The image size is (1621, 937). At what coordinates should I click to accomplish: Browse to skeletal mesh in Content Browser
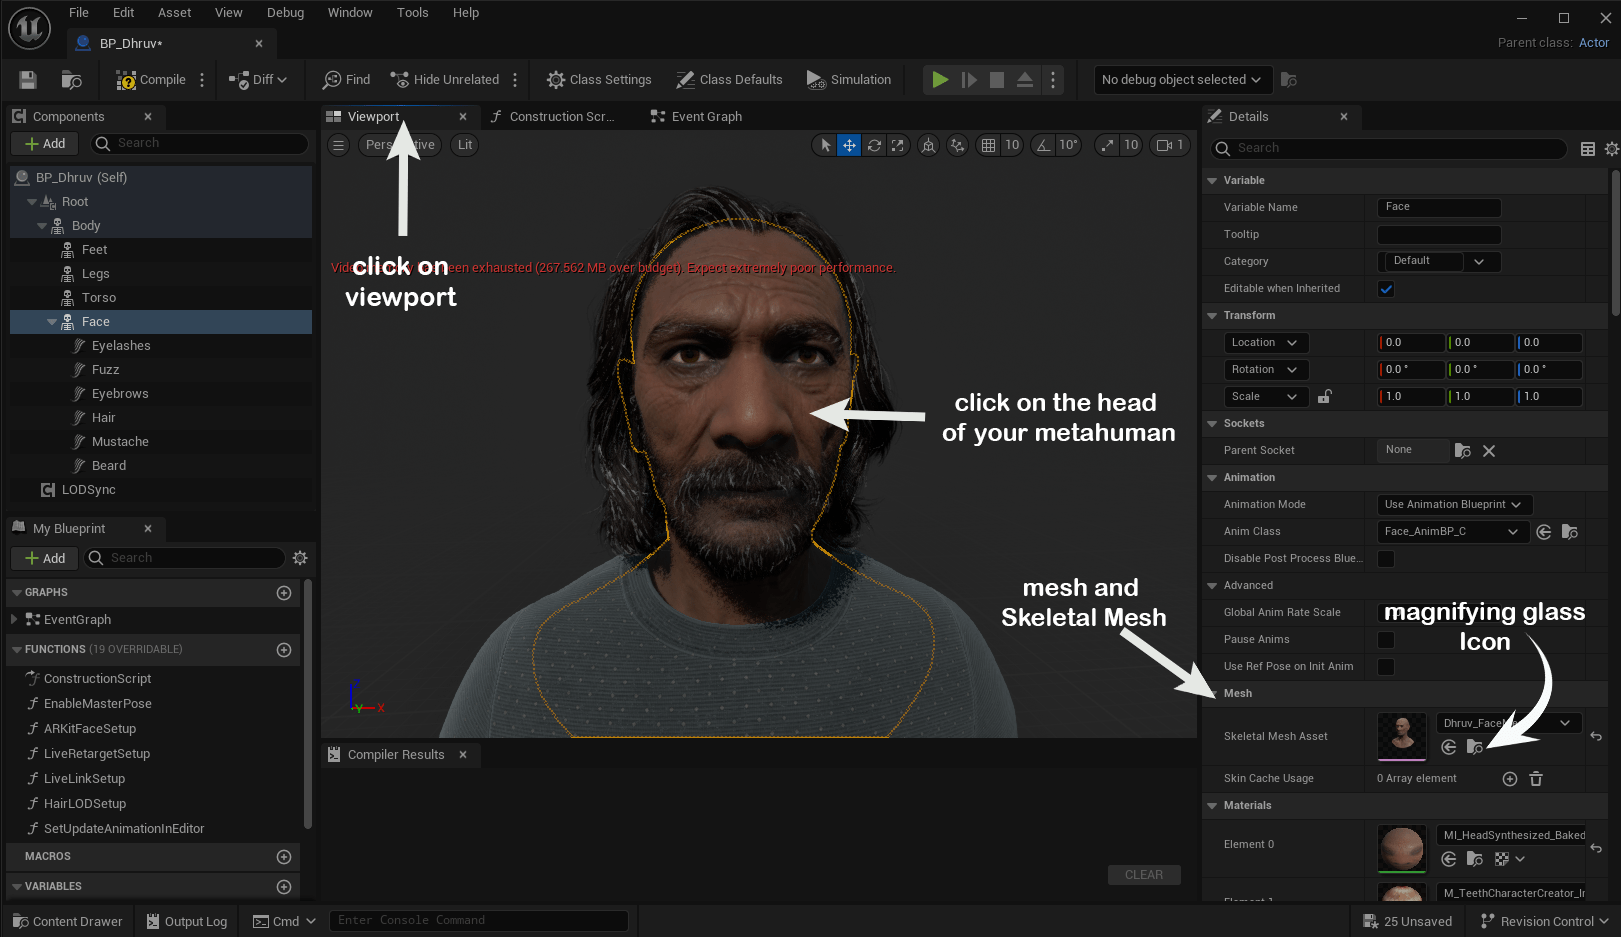coord(1474,747)
